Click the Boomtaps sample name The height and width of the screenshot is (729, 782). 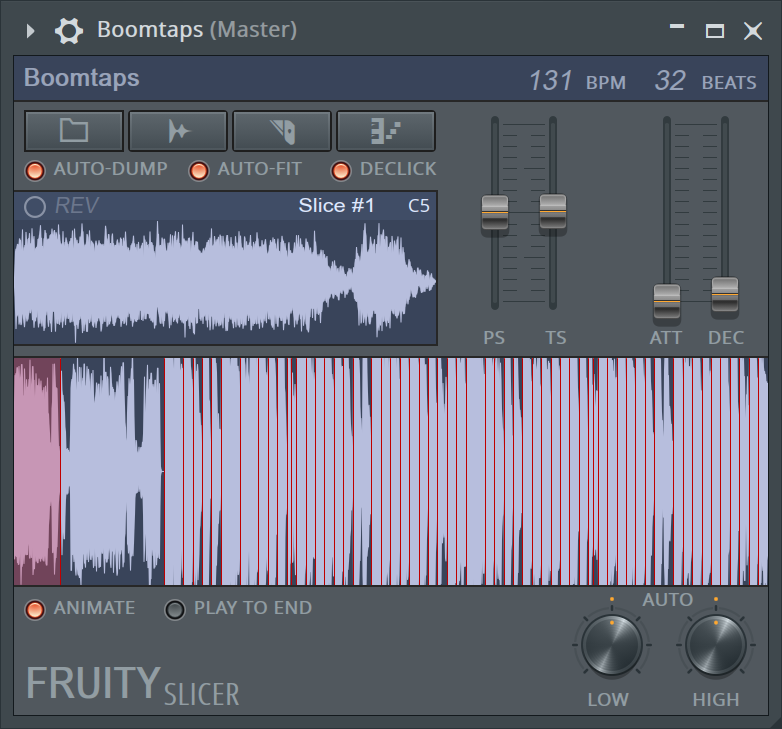pyautogui.click(x=82, y=78)
